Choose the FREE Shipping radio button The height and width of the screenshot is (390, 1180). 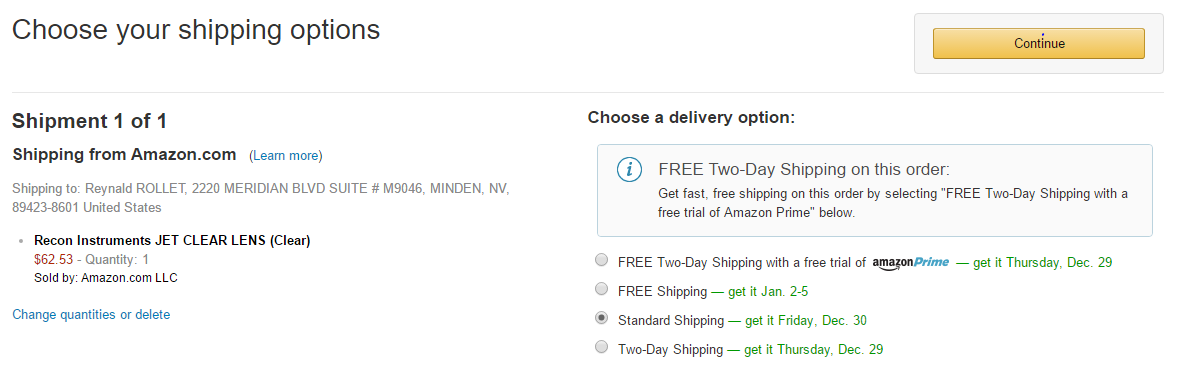[601, 289]
